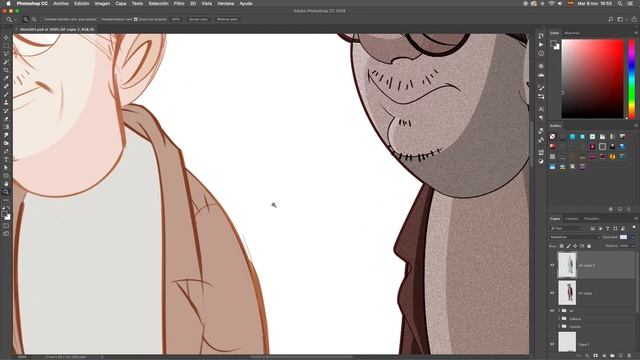Open the workspace switcher in options bar
This screenshot has width=640, height=360.
click(x=621, y=19)
